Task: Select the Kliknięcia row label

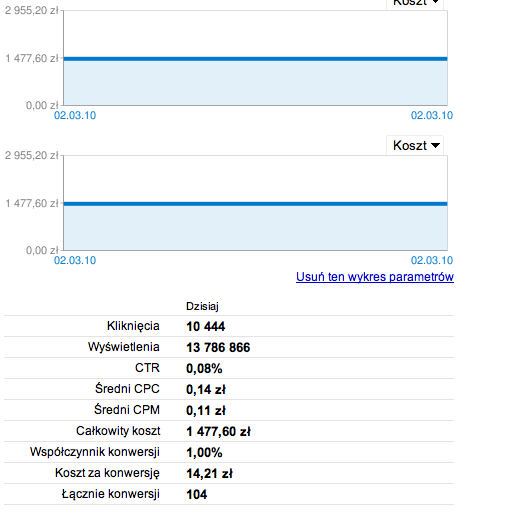Action: tap(133, 326)
